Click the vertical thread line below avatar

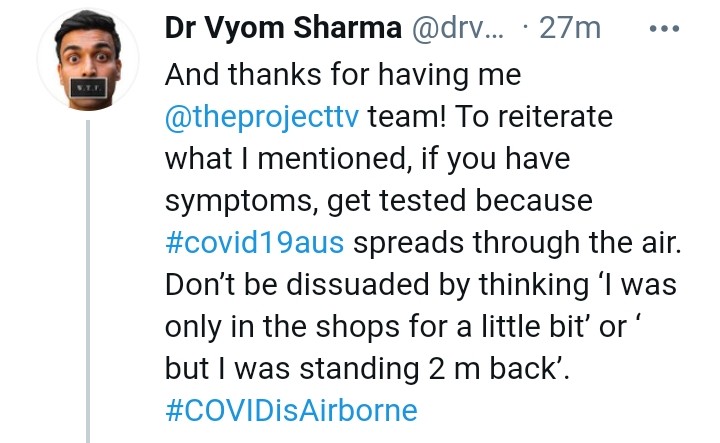[88, 280]
